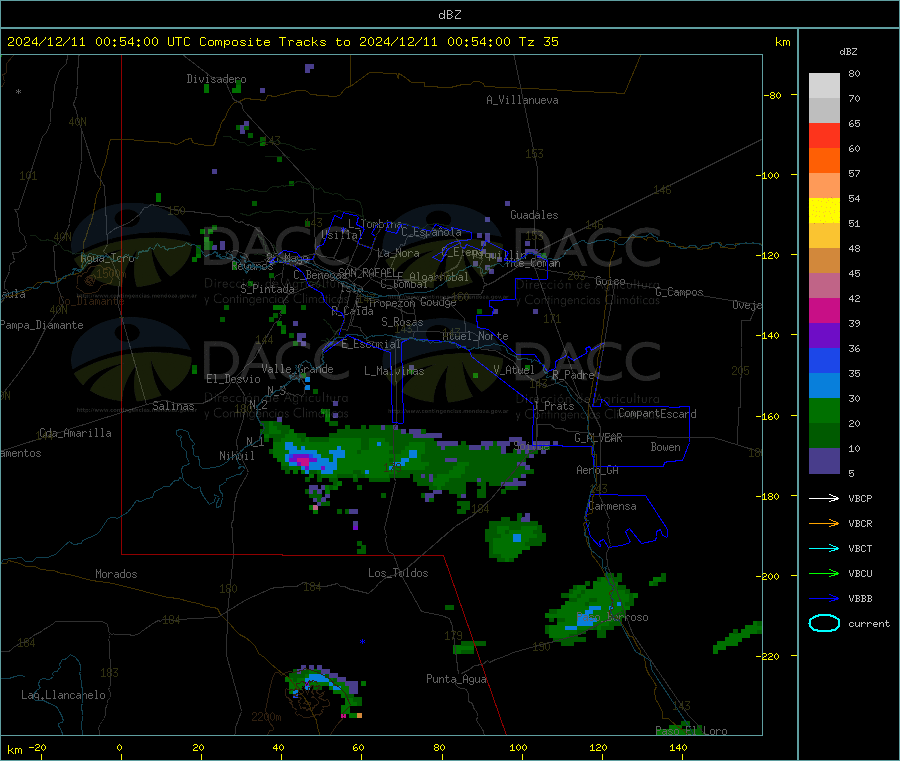The width and height of the screenshot is (900, 761).
Task: Click the Cda_Amarilla map label
Action: [x=75, y=433]
